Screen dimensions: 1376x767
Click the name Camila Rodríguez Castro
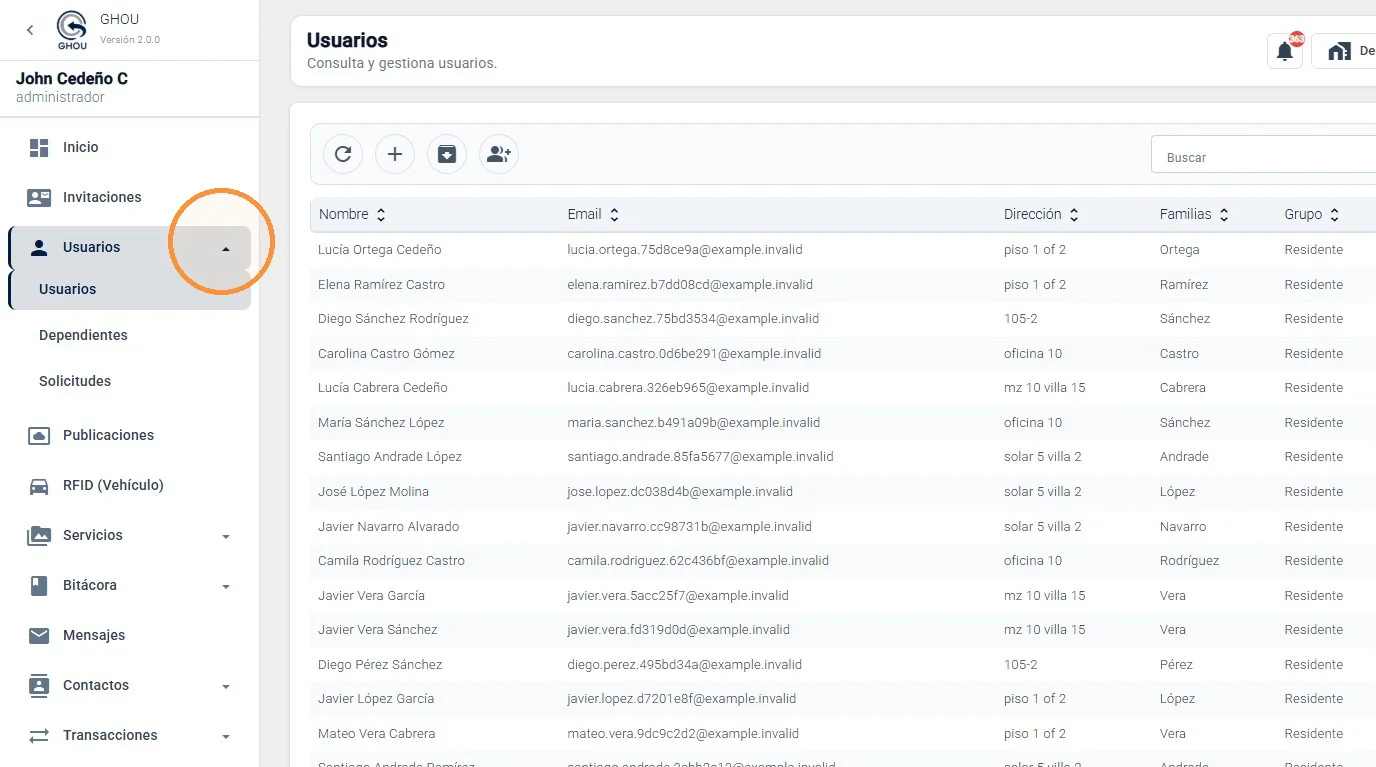pyautogui.click(x=391, y=560)
